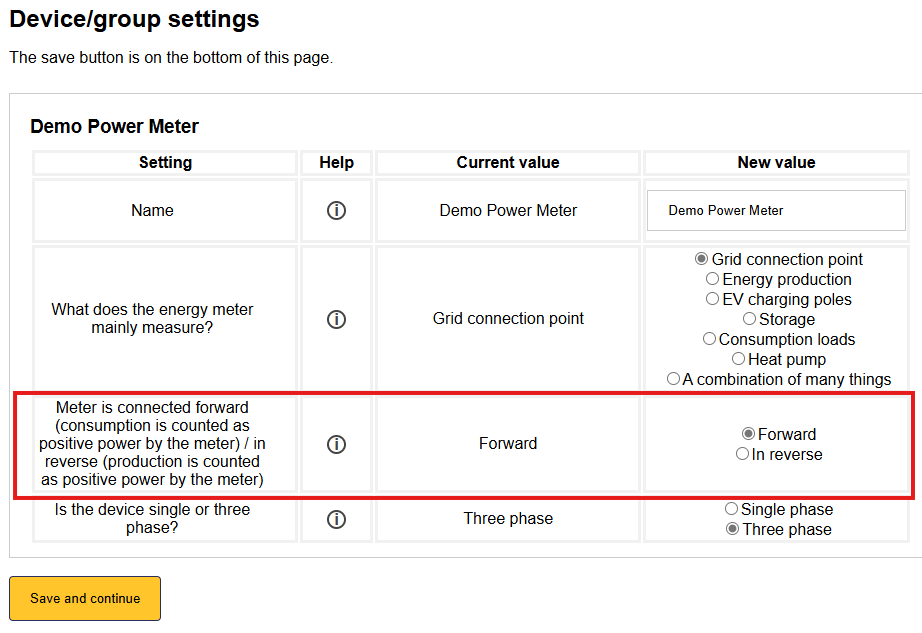
Task: Click the Setting column header
Action: point(165,163)
